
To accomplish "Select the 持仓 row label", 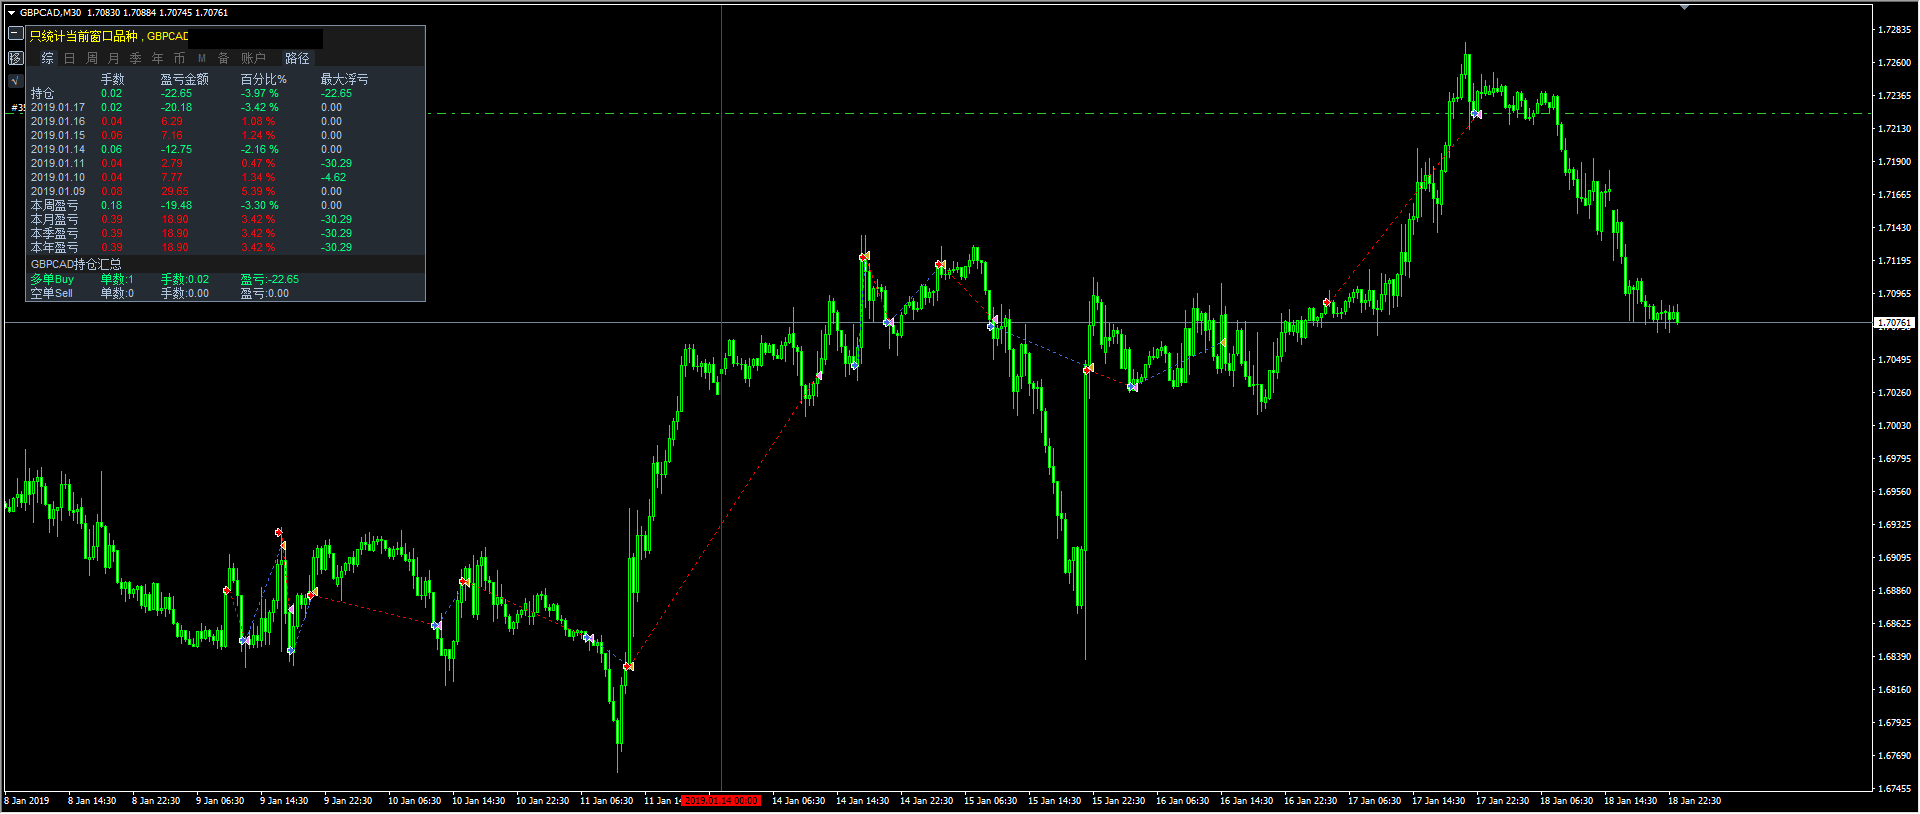I will pos(42,93).
